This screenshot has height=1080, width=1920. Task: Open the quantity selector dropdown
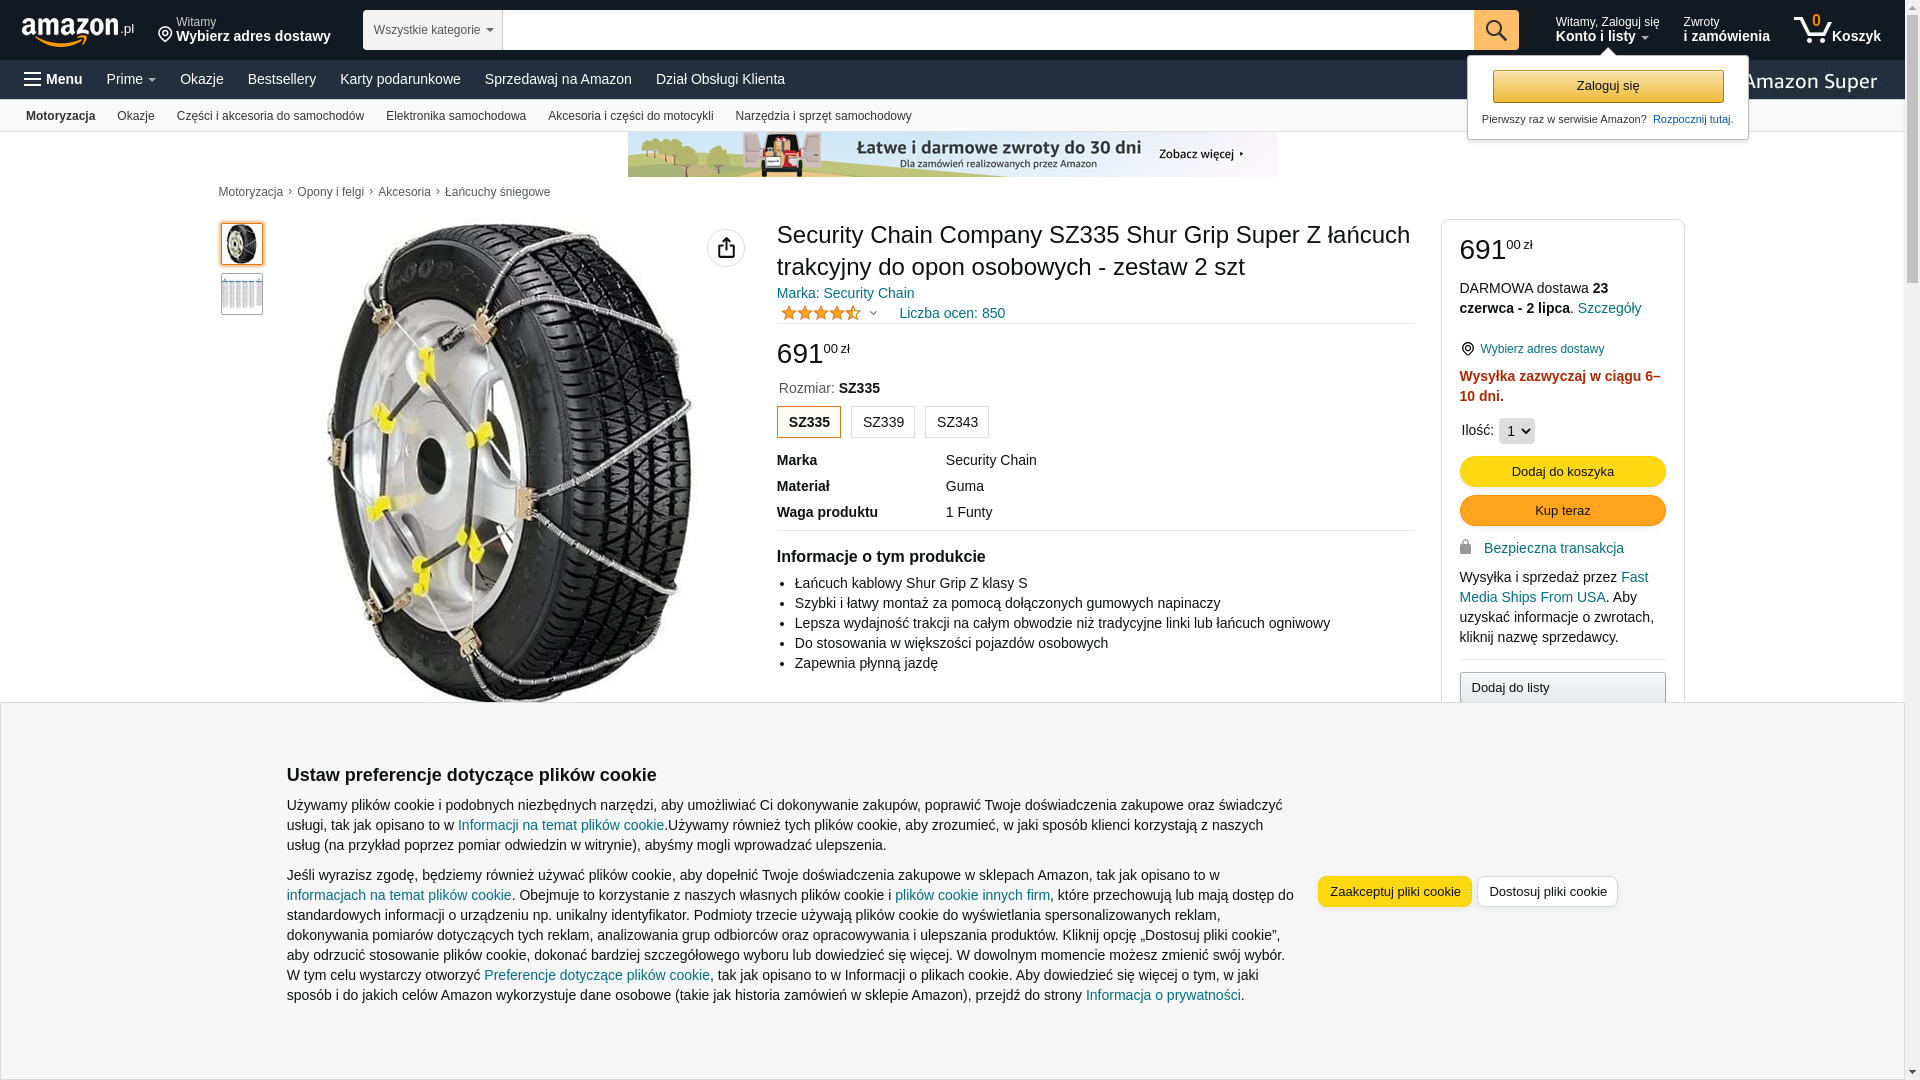[1516, 431]
